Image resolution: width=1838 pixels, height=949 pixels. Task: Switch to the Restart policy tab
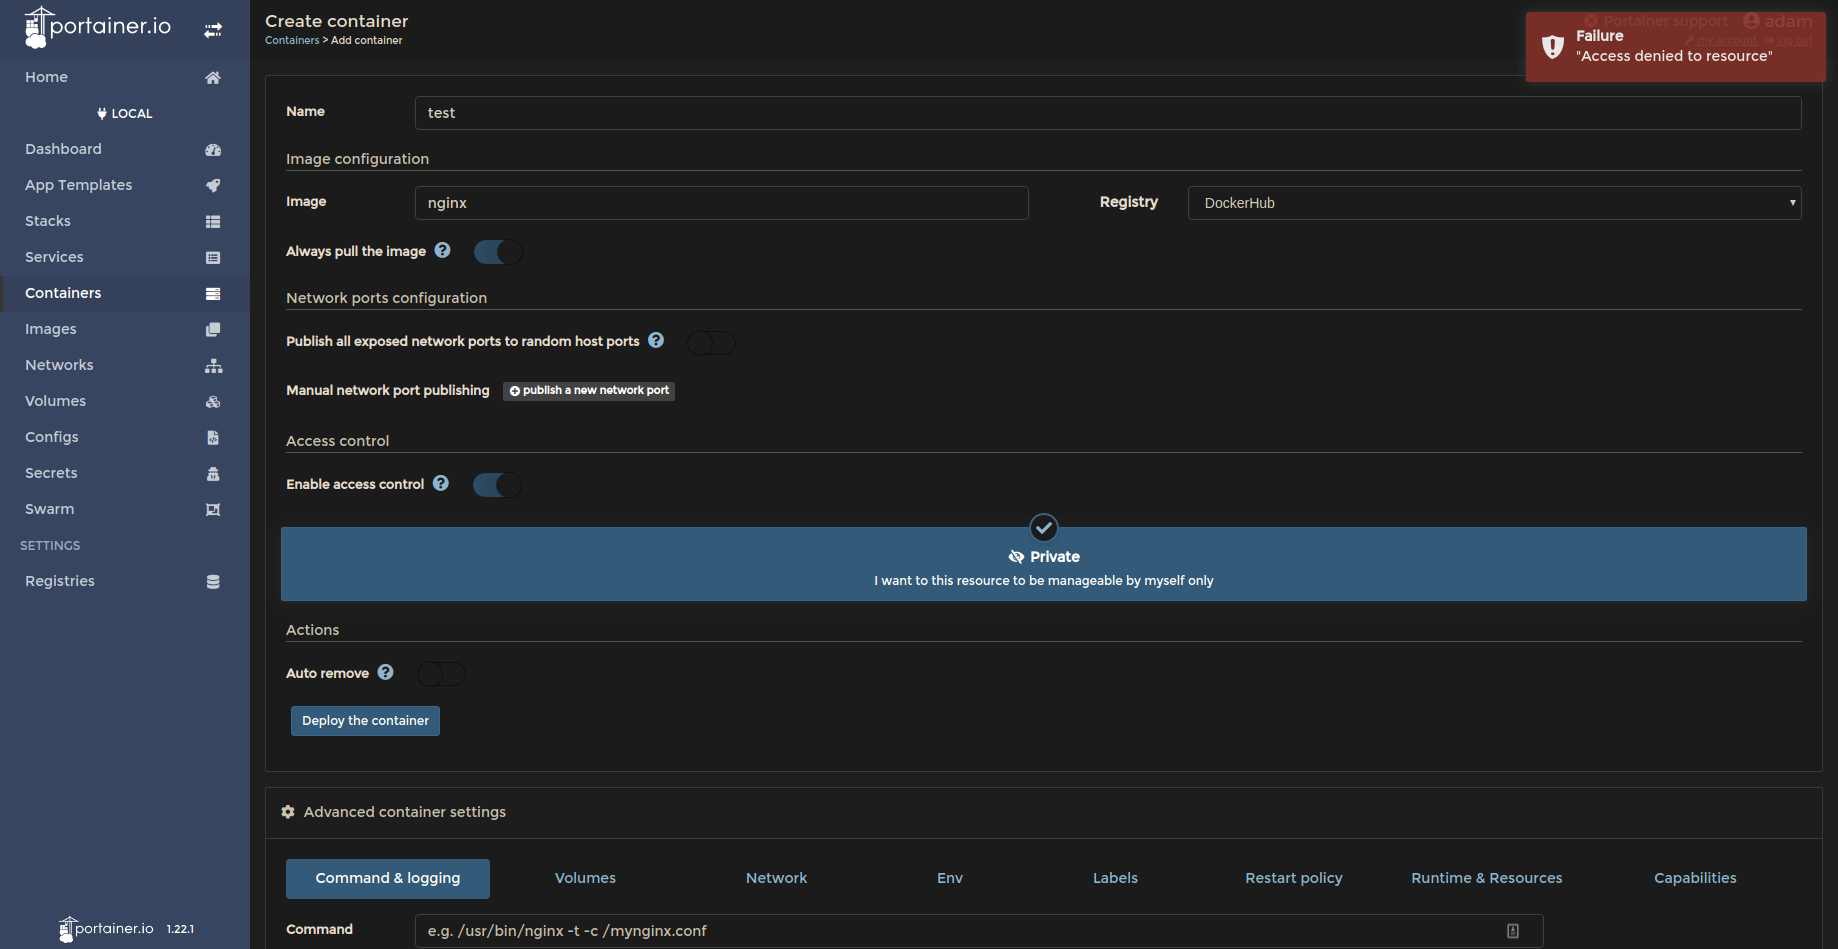coord(1293,878)
